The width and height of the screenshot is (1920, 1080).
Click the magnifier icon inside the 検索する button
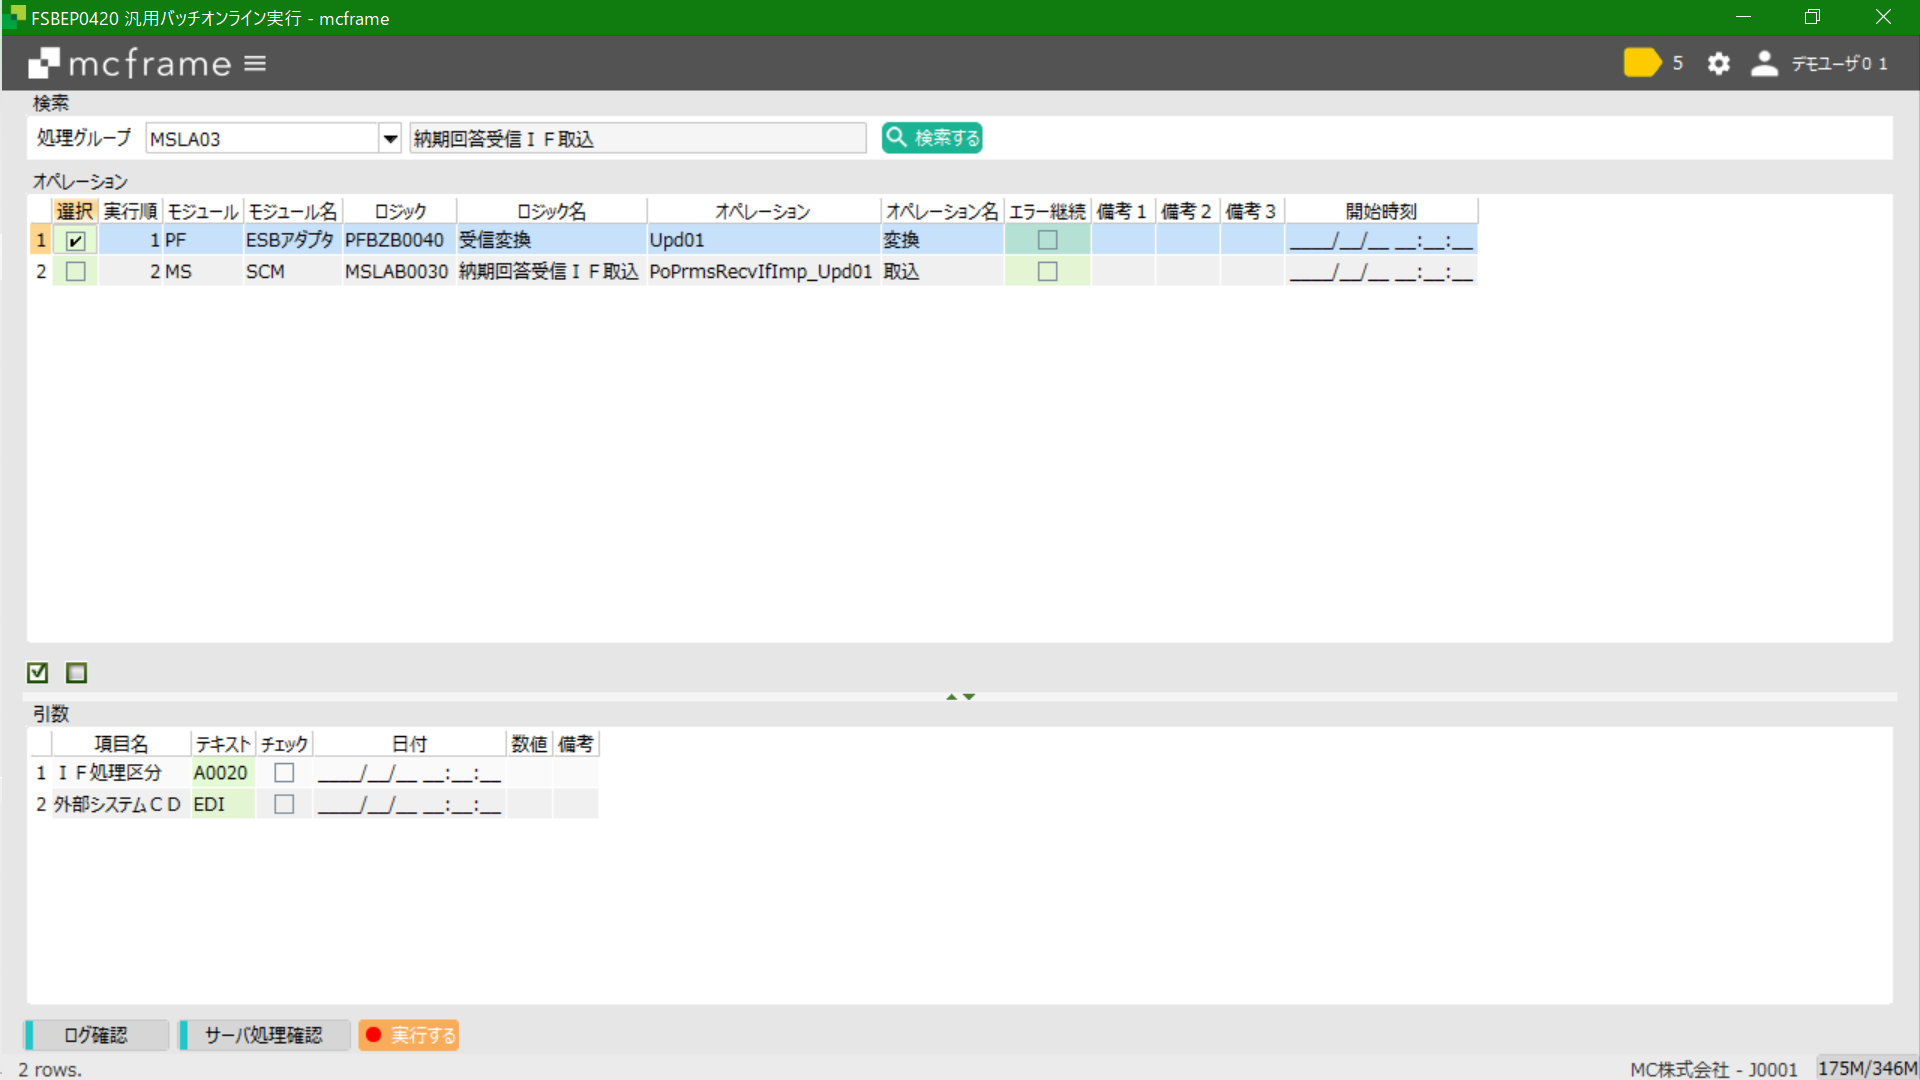tap(897, 137)
